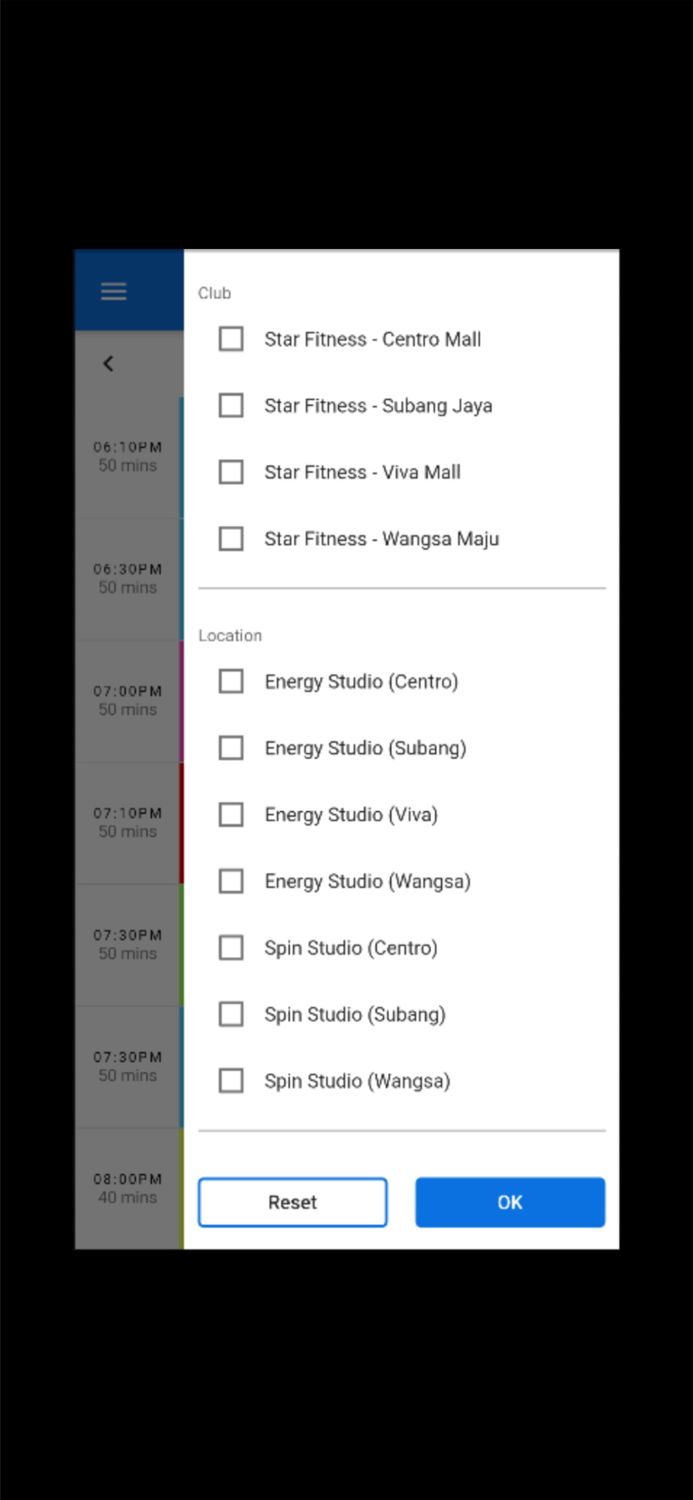The height and width of the screenshot is (1500, 693).
Task: Enable Star Fitness - Viva Mall filter
Action: pyautogui.click(x=230, y=472)
